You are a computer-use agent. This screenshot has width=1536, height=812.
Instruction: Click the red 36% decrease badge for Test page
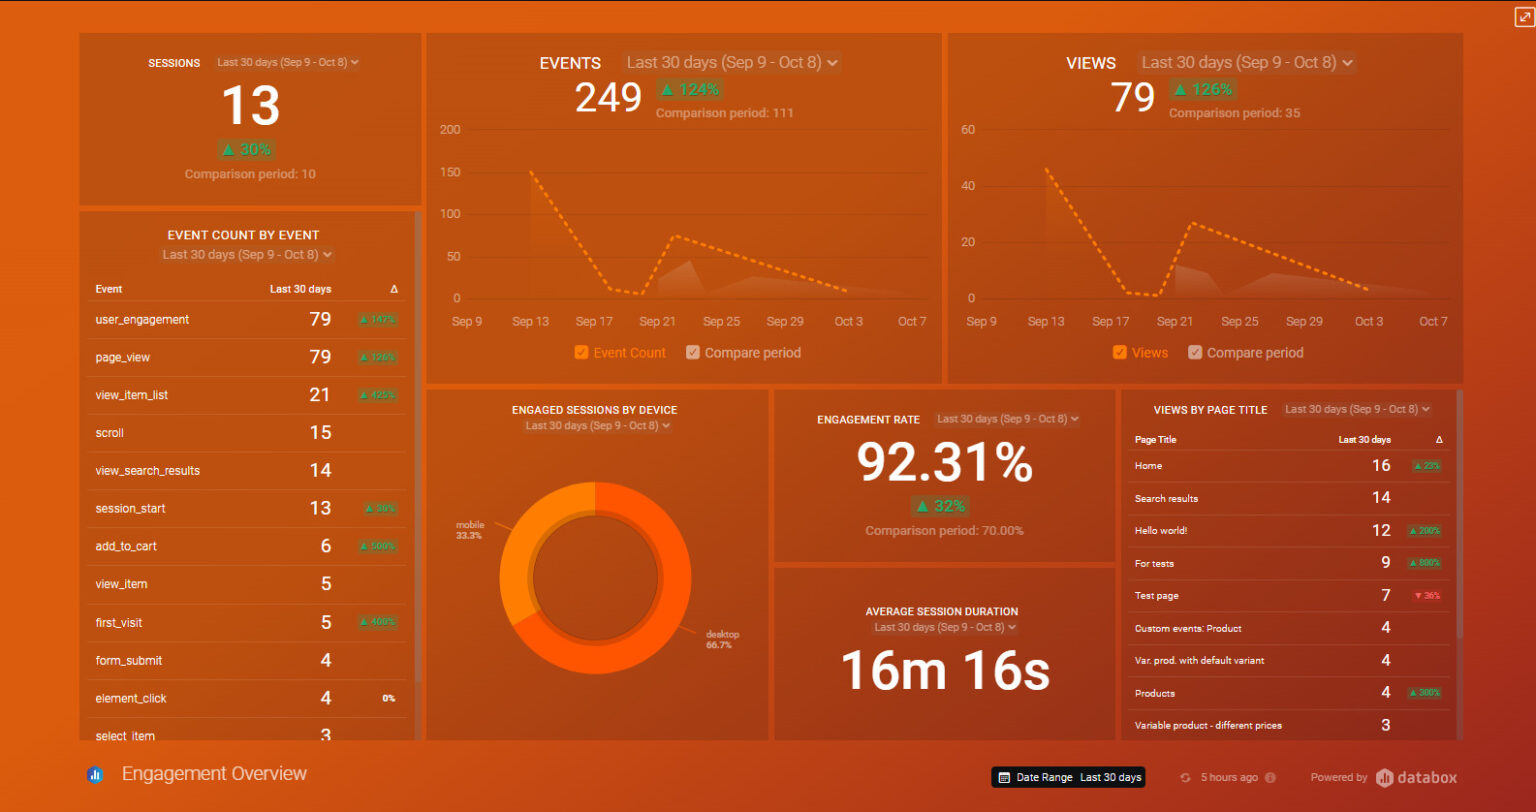coord(1426,596)
